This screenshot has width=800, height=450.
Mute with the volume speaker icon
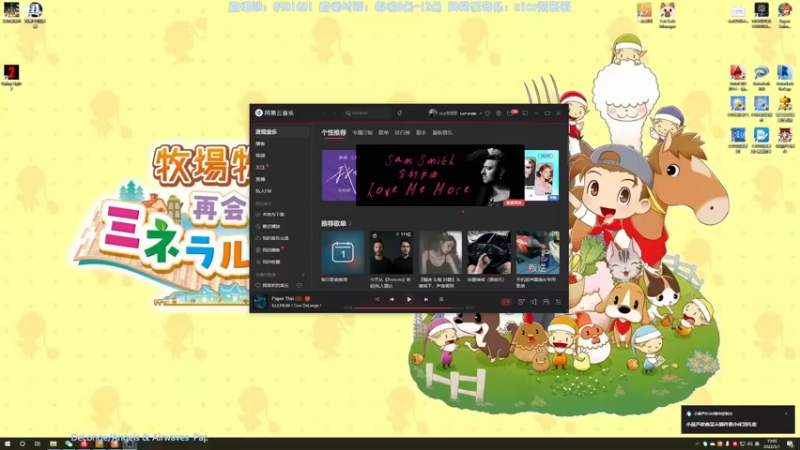[x=533, y=302]
